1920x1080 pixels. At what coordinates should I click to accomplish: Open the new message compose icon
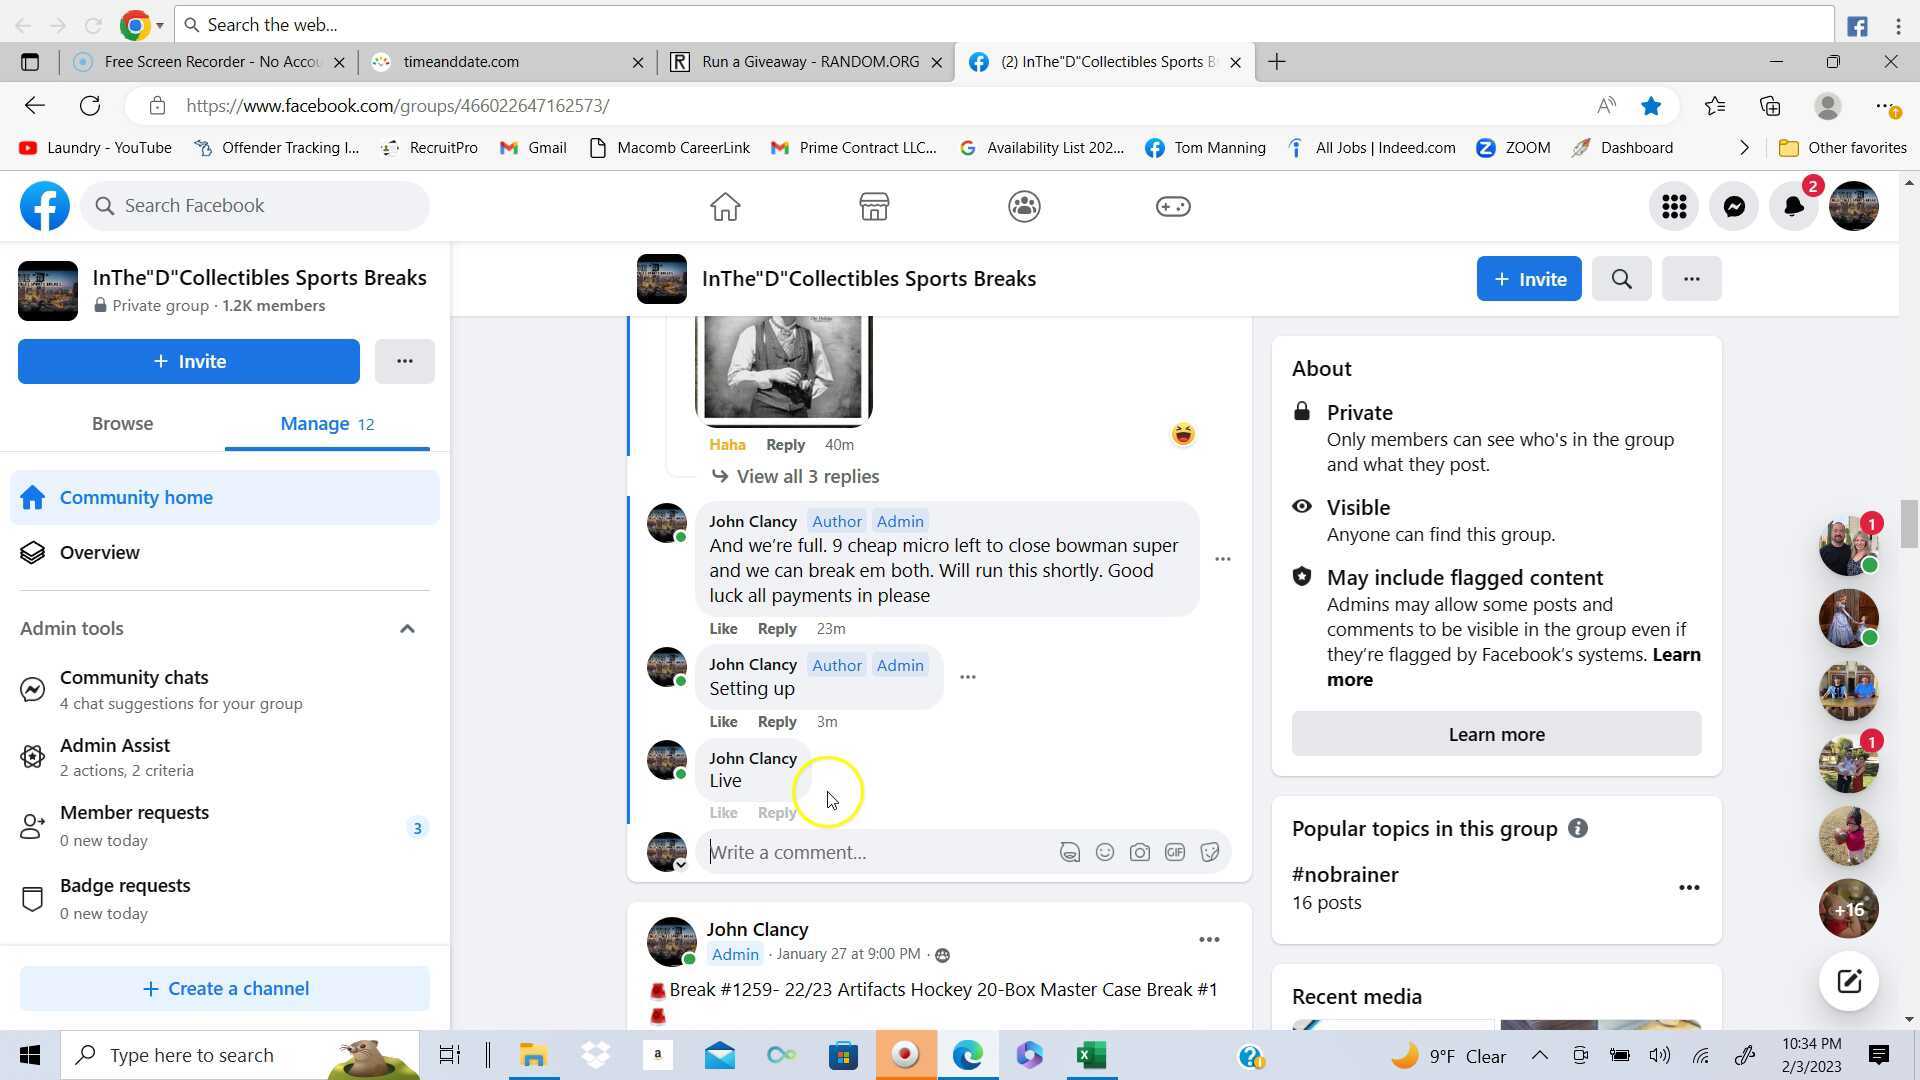pyautogui.click(x=1848, y=981)
